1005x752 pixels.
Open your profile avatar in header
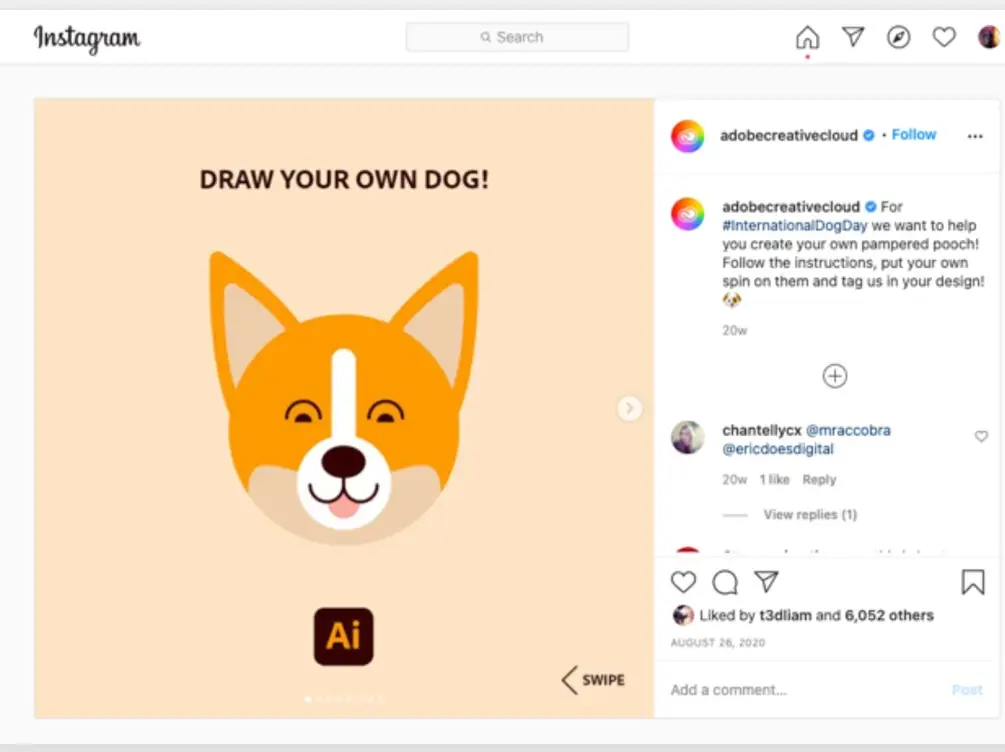pos(988,38)
